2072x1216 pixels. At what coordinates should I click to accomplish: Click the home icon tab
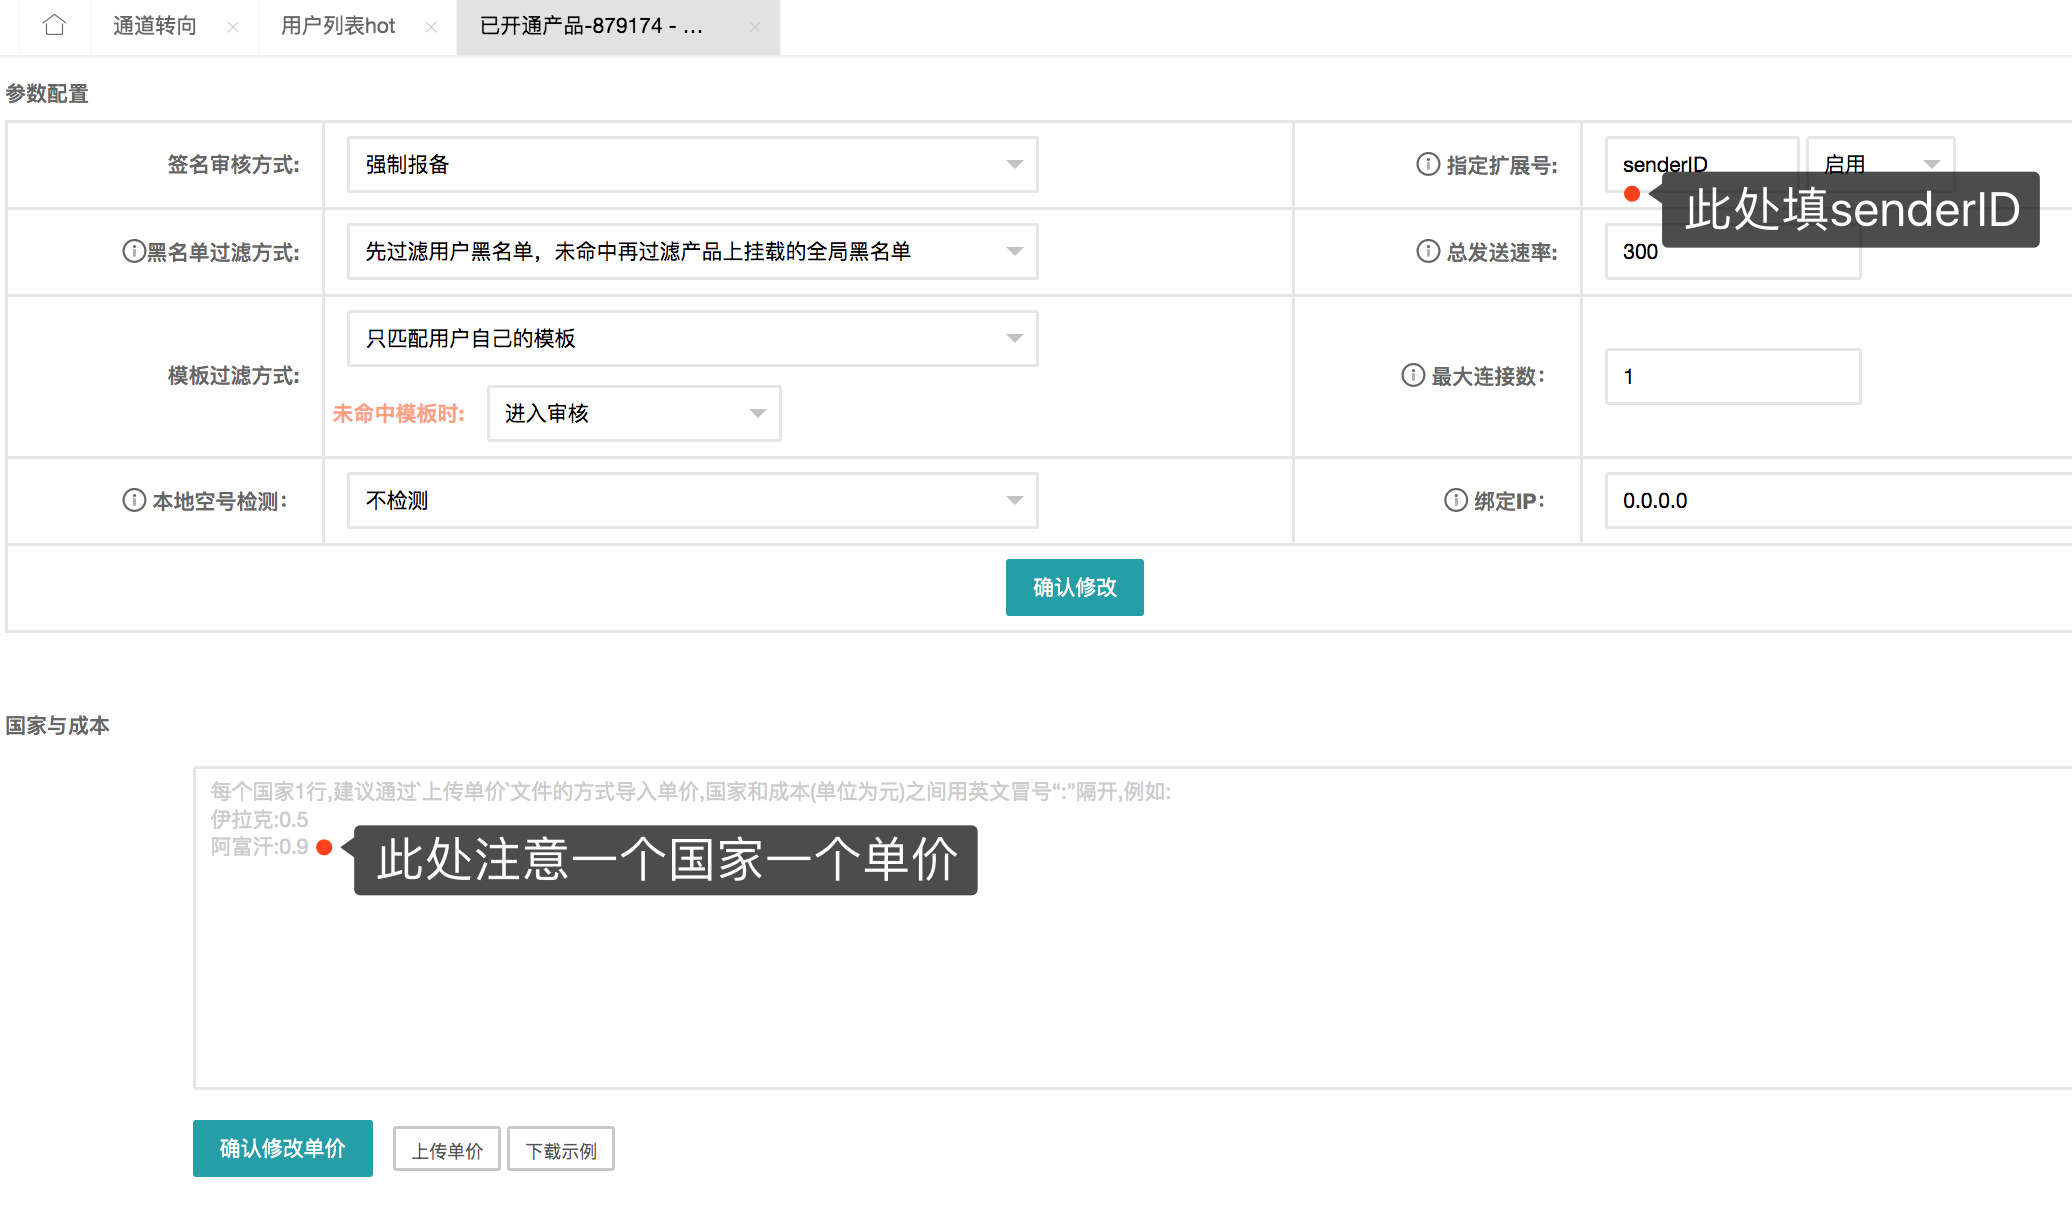click(x=55, y=25)
